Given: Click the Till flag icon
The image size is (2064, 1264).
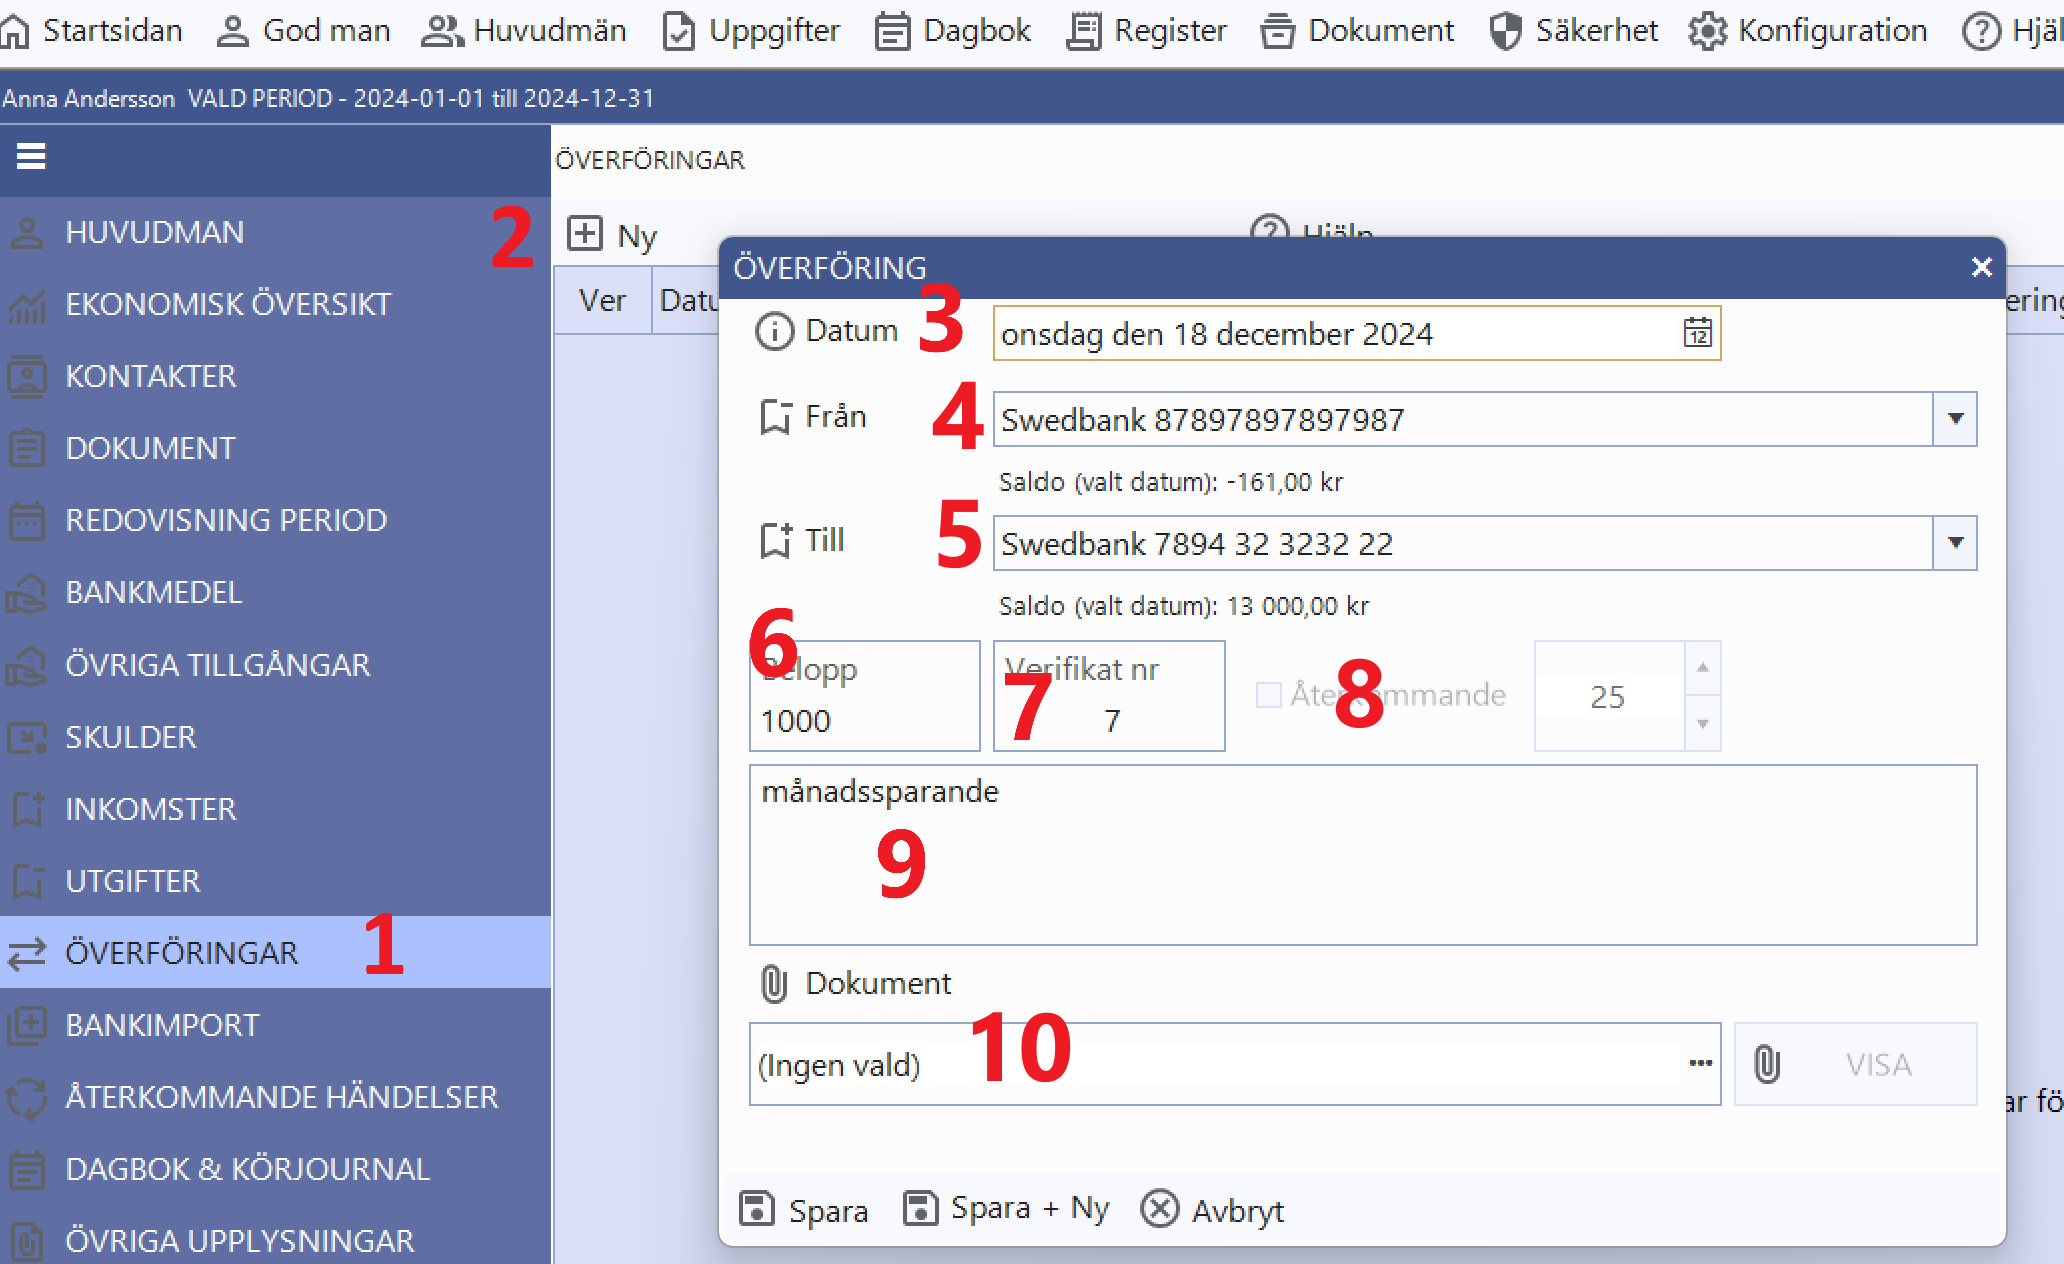Looking at the screenshot, I should 775,541.
